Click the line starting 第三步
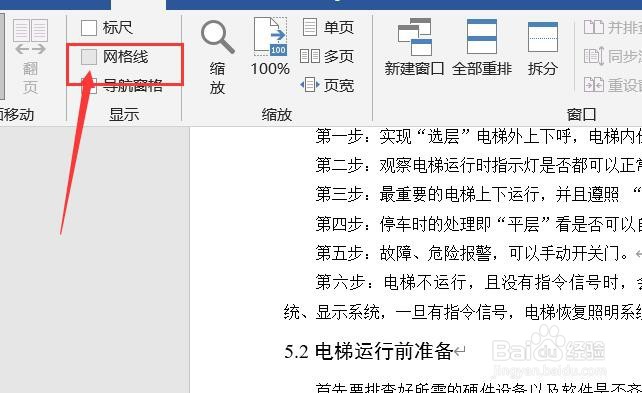The image size is (642, 393). pyautogui.click(x=478, y=194)
